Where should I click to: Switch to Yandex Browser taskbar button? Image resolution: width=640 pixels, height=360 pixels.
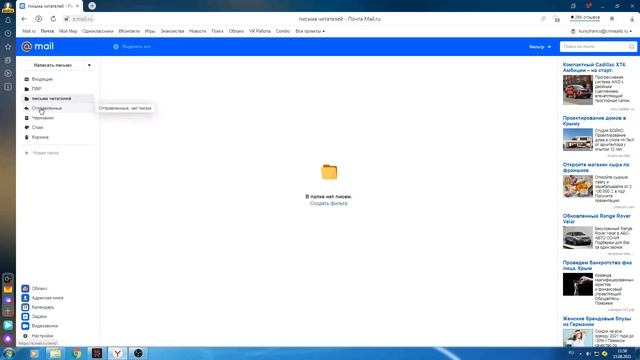pyautogui.click(x=117, y=353)
